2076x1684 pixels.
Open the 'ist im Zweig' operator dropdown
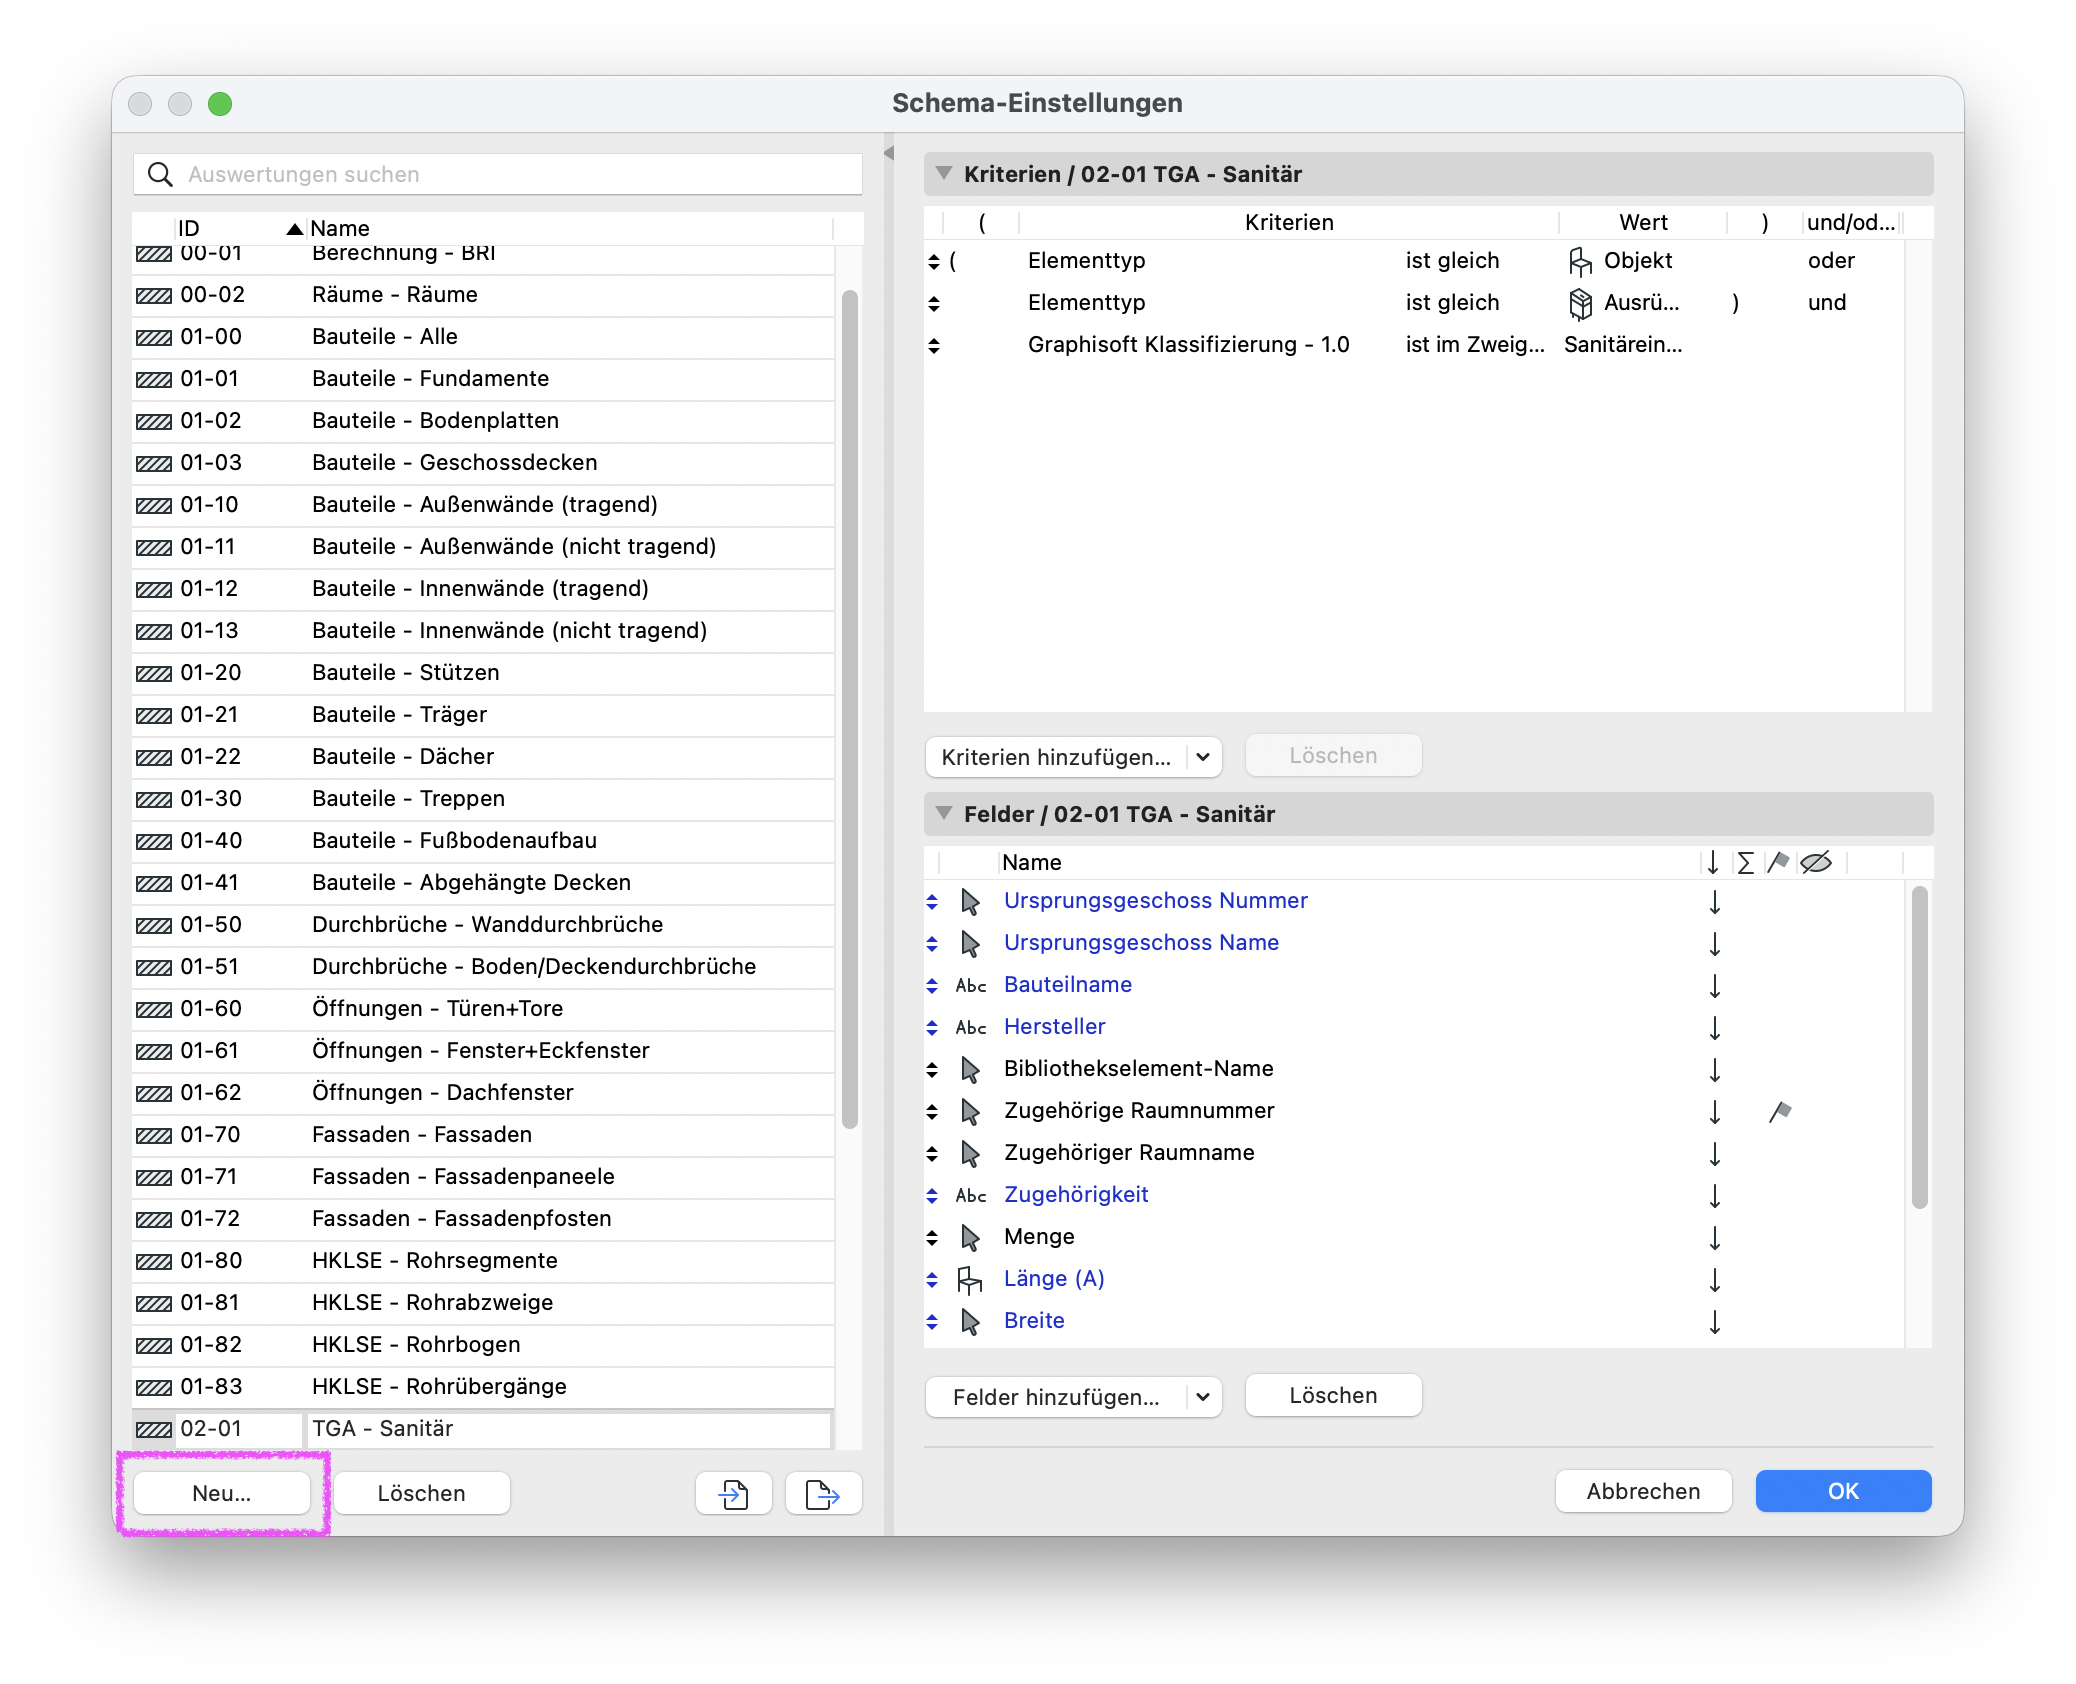click(1474, 345)
